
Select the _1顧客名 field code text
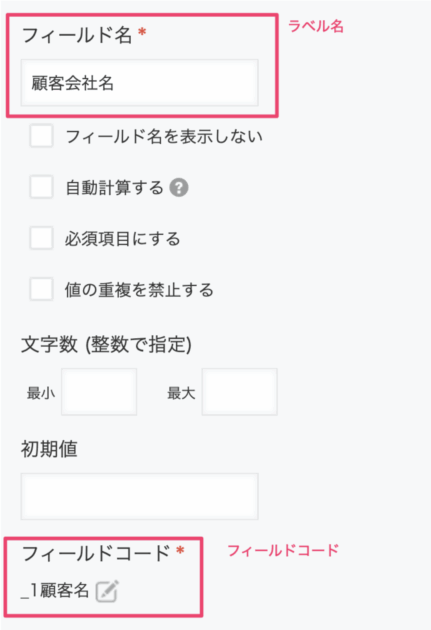point(55,591)
